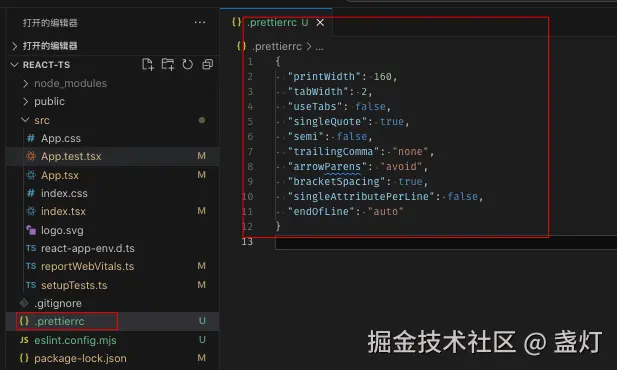Click the "printWidth" key on line 2
The height and width of the screenshot is (370, 617).
coord(324,76)
